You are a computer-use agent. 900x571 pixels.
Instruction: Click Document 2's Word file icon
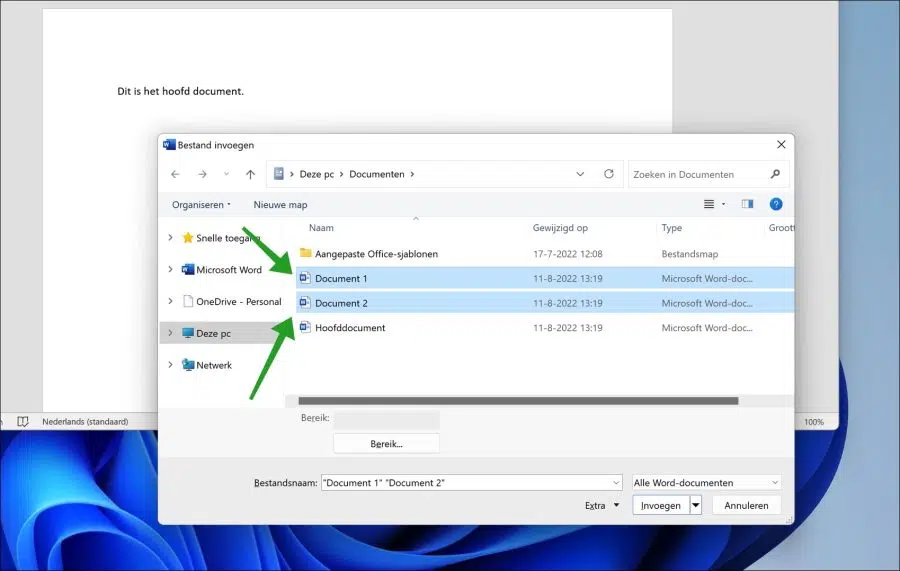click(305, 302)
